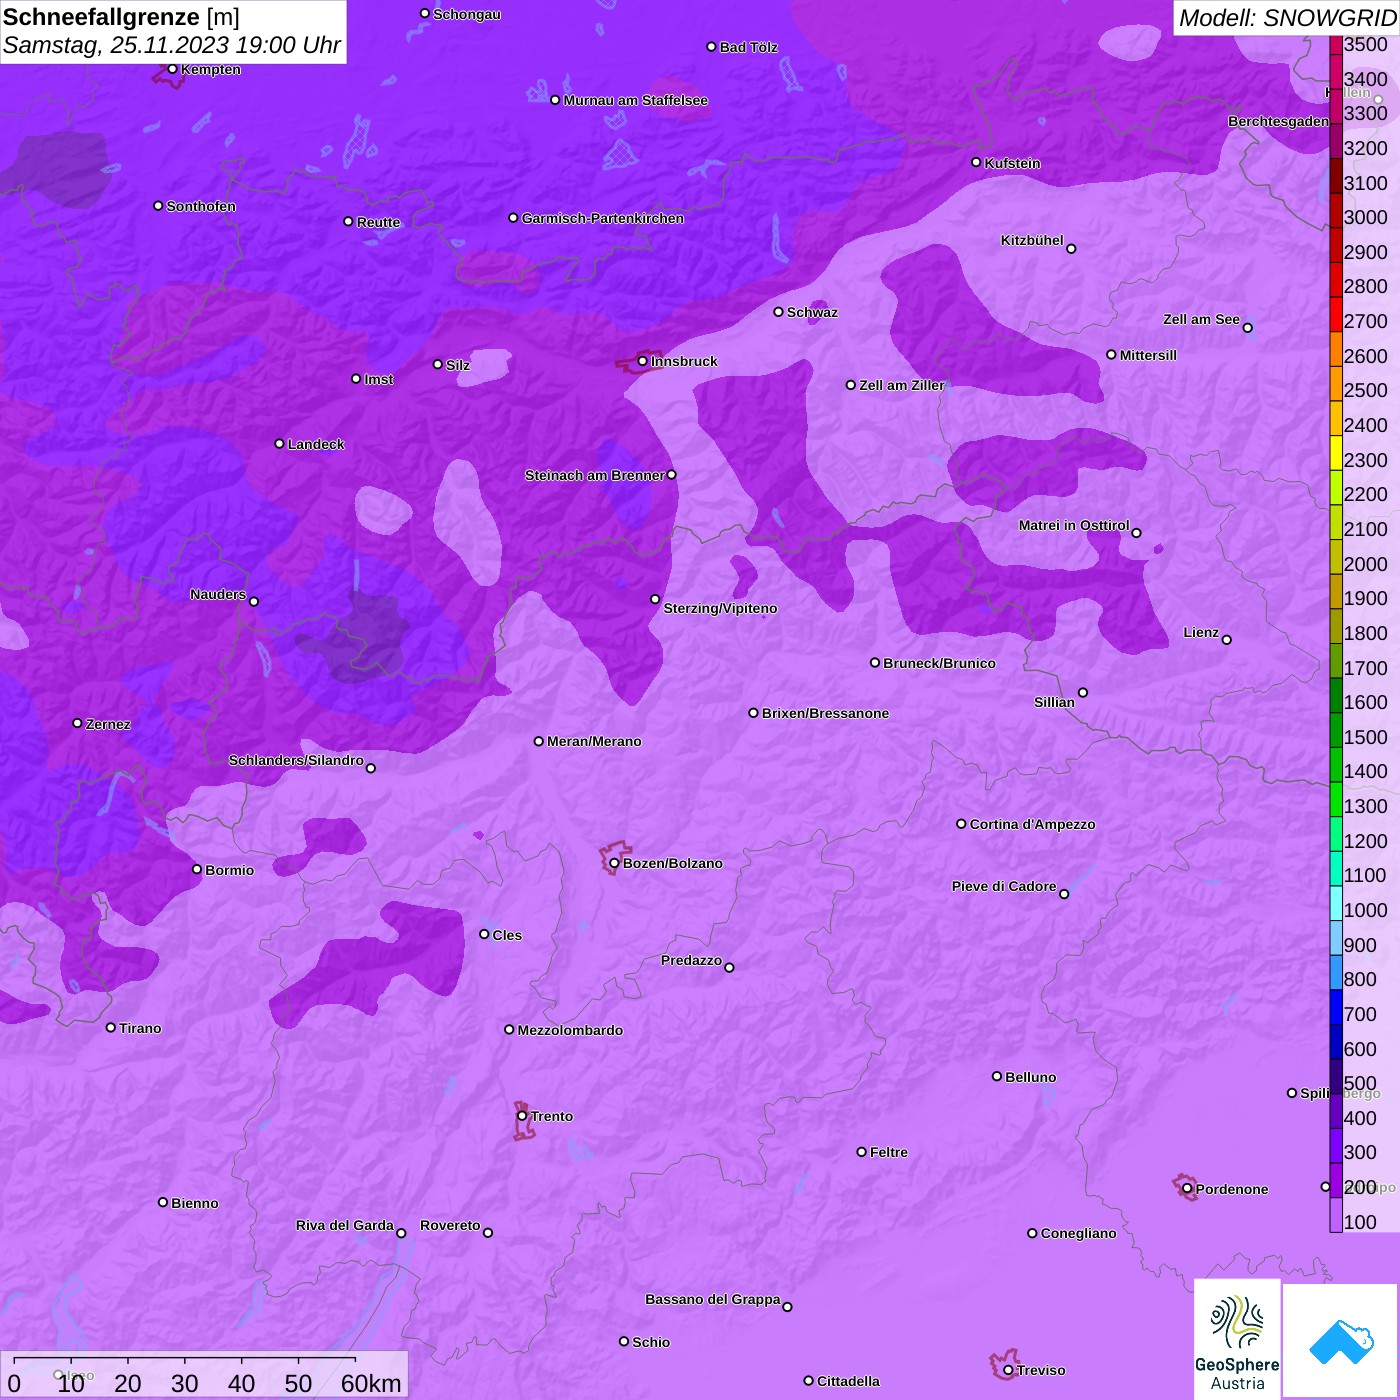Click the Kempten city marker dot
Viewport: 1400px width, 1400px height.
172,69
